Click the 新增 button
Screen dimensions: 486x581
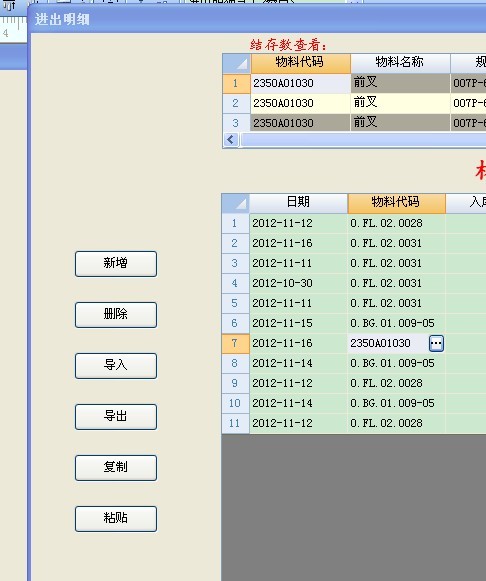click(x=116, y=264)
